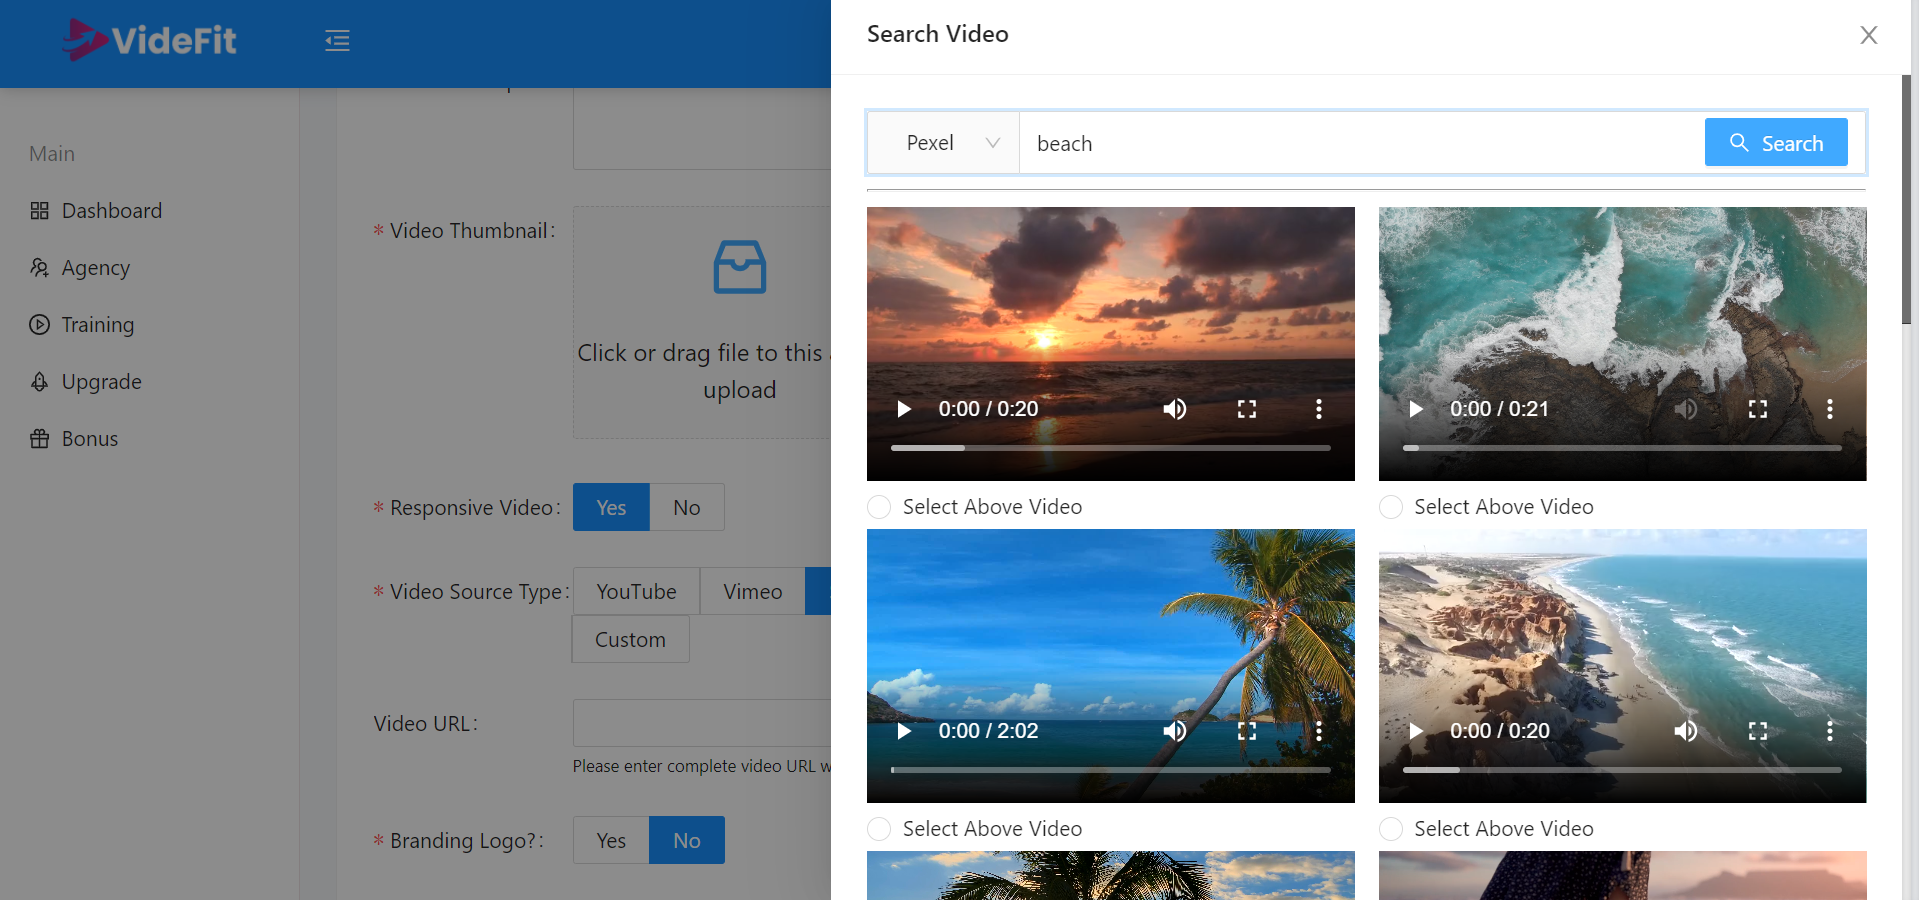Click the thumbnail drag-and-drop upload area
Screen dimensions: 1919x900
coord(702,322)
